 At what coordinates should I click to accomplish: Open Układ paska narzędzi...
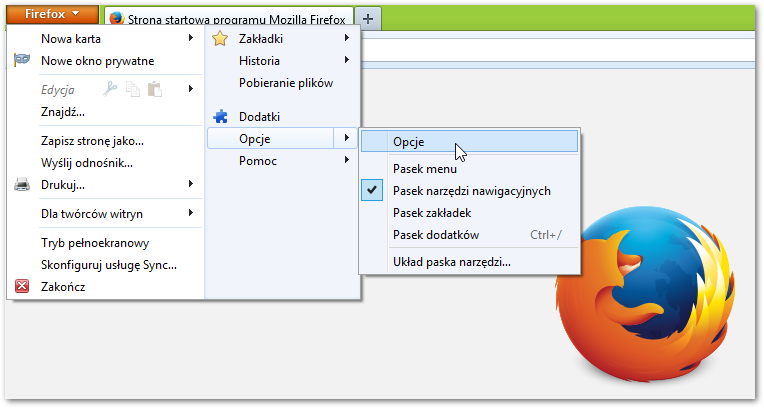click(x=452, y=262)
